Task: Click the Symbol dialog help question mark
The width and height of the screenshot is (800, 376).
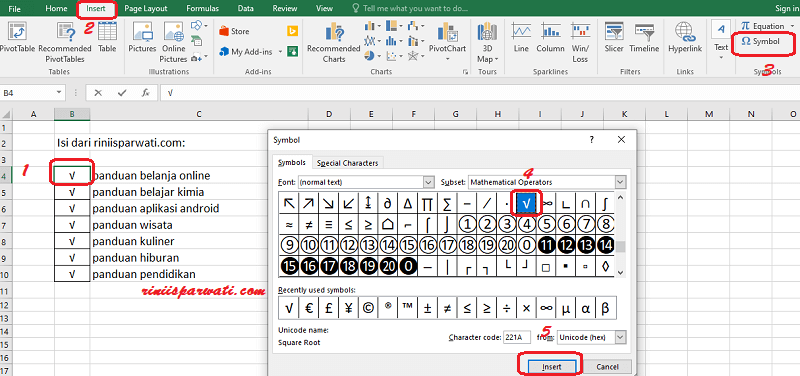Action: point(592,139)
